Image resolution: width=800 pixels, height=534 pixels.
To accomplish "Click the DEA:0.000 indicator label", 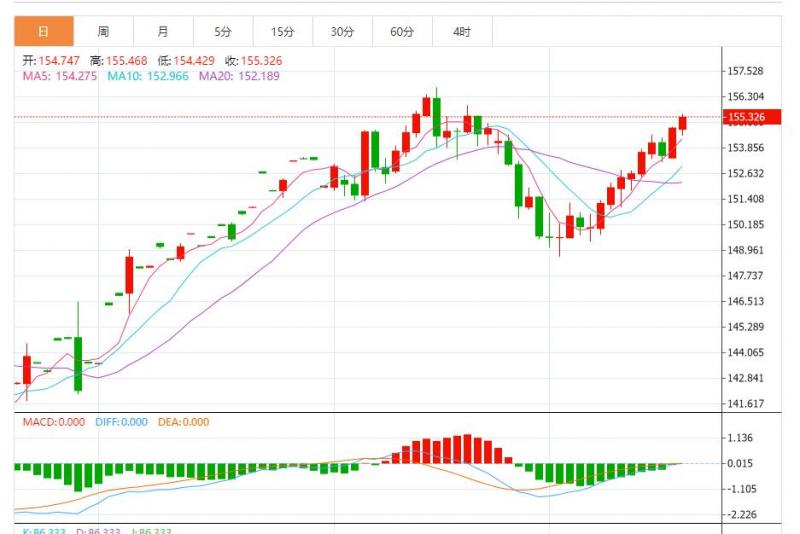I will 184,422.
